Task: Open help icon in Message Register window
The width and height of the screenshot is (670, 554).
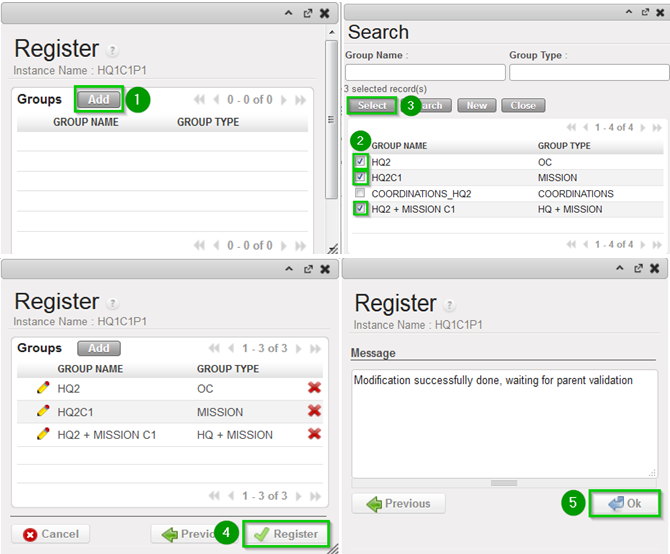Action: [449, 305]
